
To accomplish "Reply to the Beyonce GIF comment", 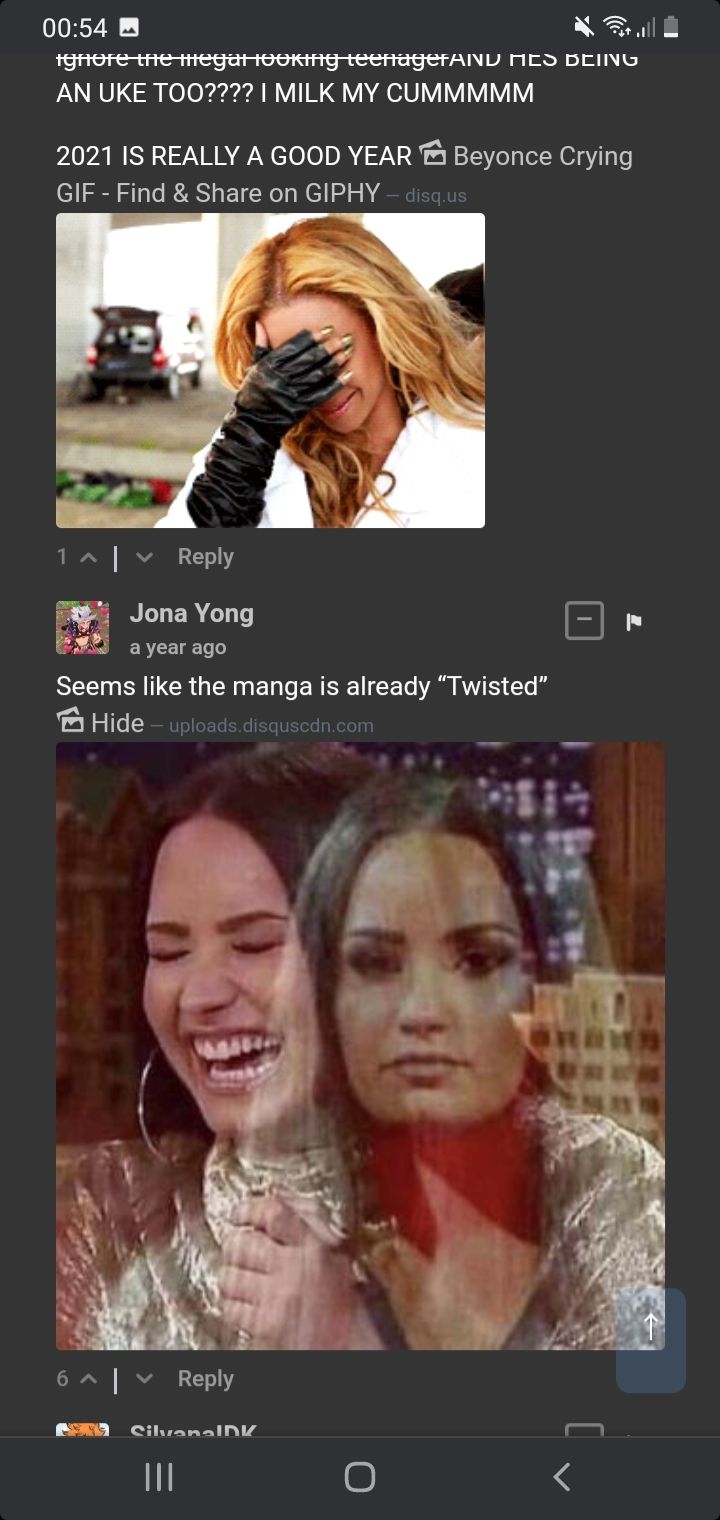I will (x=205, y=557).
